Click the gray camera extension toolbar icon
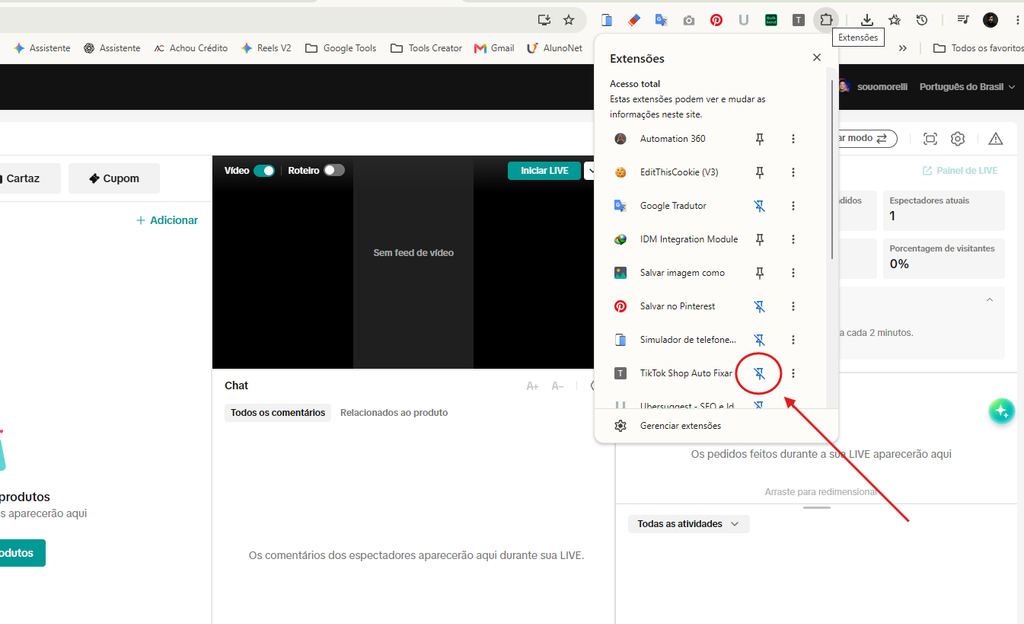 pyautogui.click(x=688, y=20)
